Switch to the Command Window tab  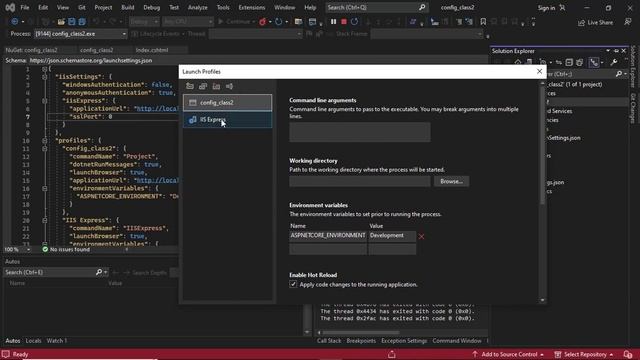457,340
